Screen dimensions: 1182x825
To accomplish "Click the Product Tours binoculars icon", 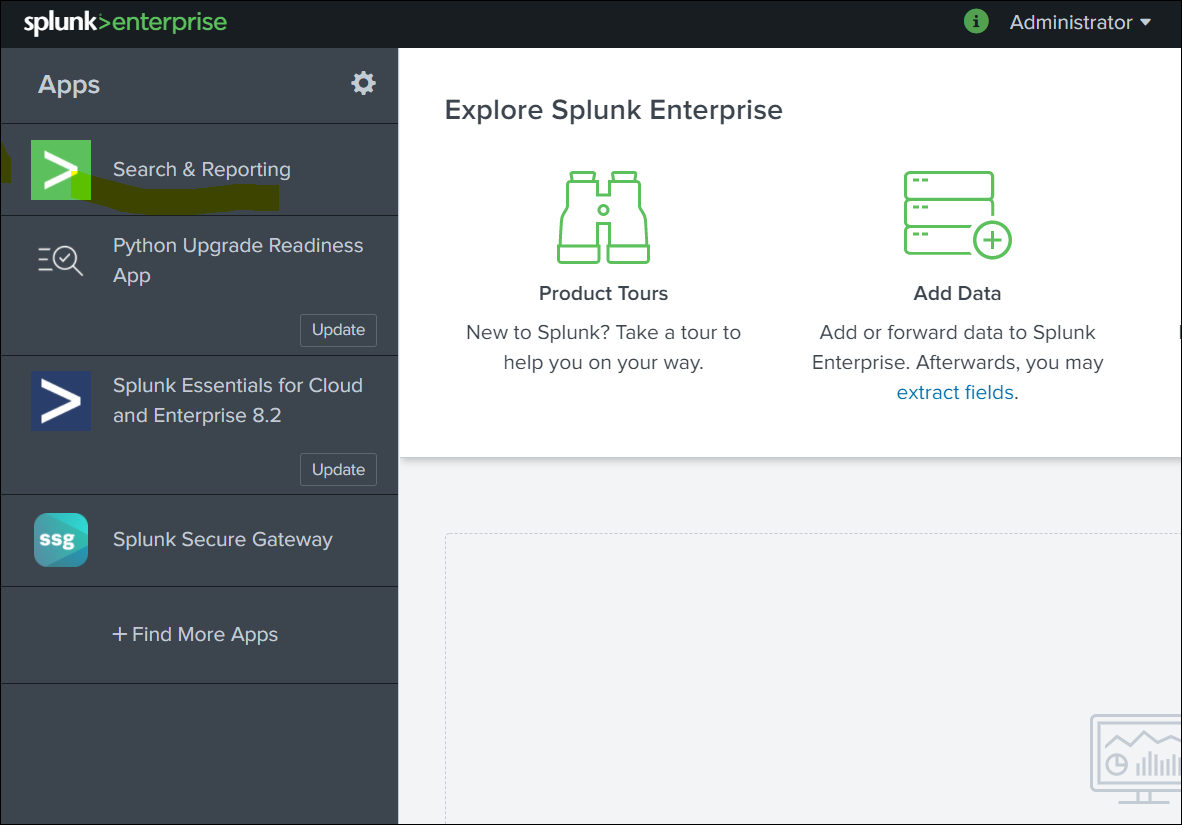I will pyautogui.click(x=603, y=217).
